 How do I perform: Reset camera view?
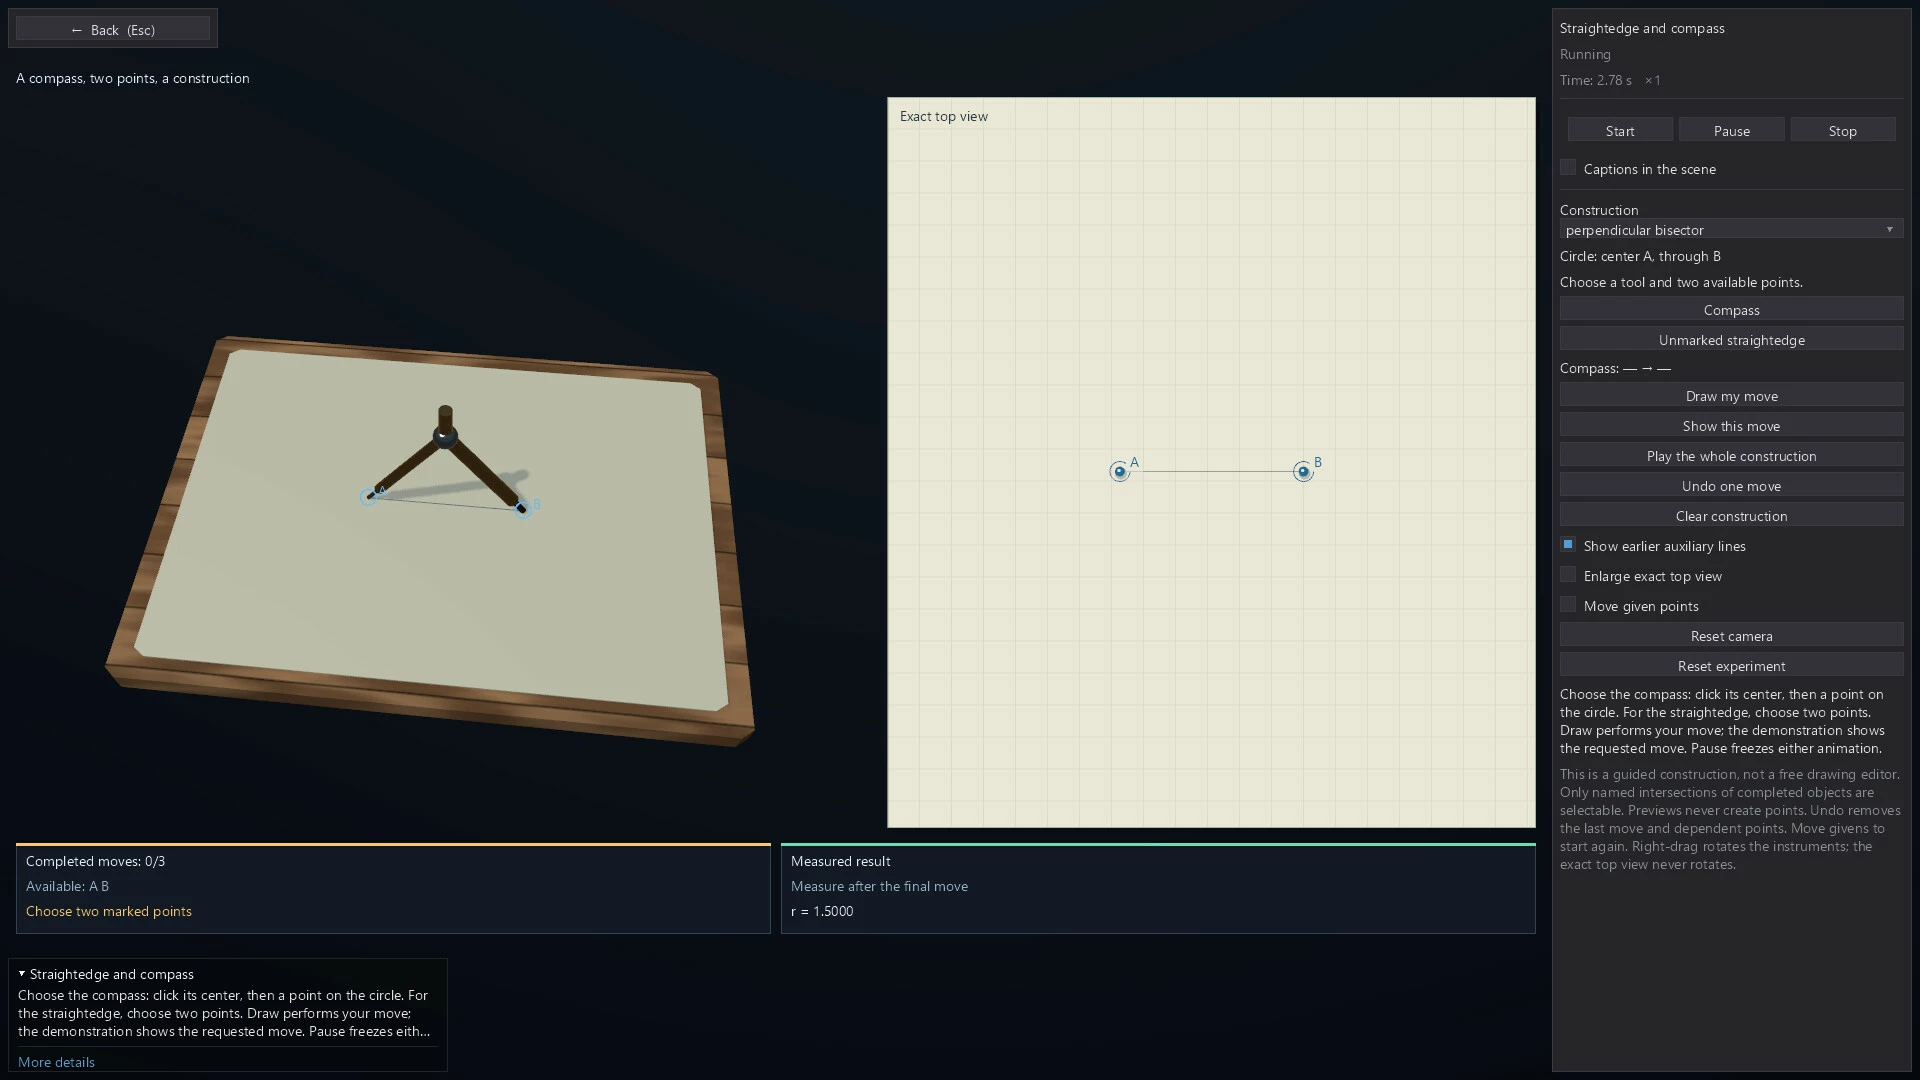(1731, 636)
